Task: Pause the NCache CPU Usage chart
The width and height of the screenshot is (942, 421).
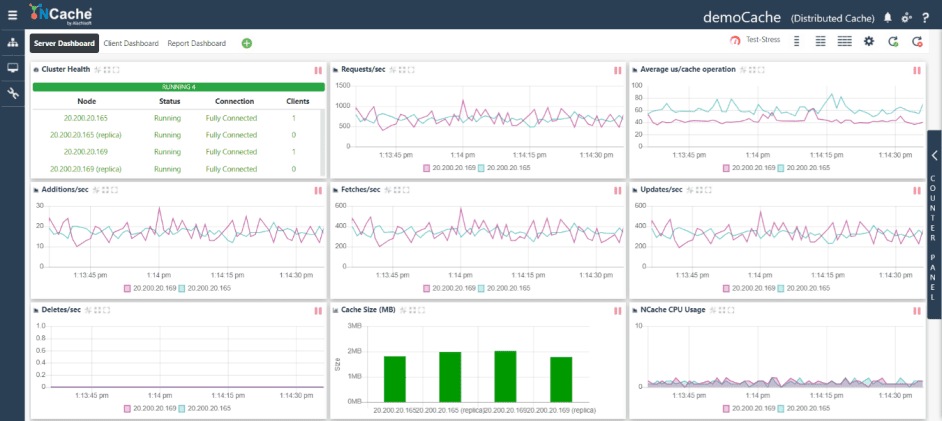Action: pyautogui.click(x=917, y=310)
